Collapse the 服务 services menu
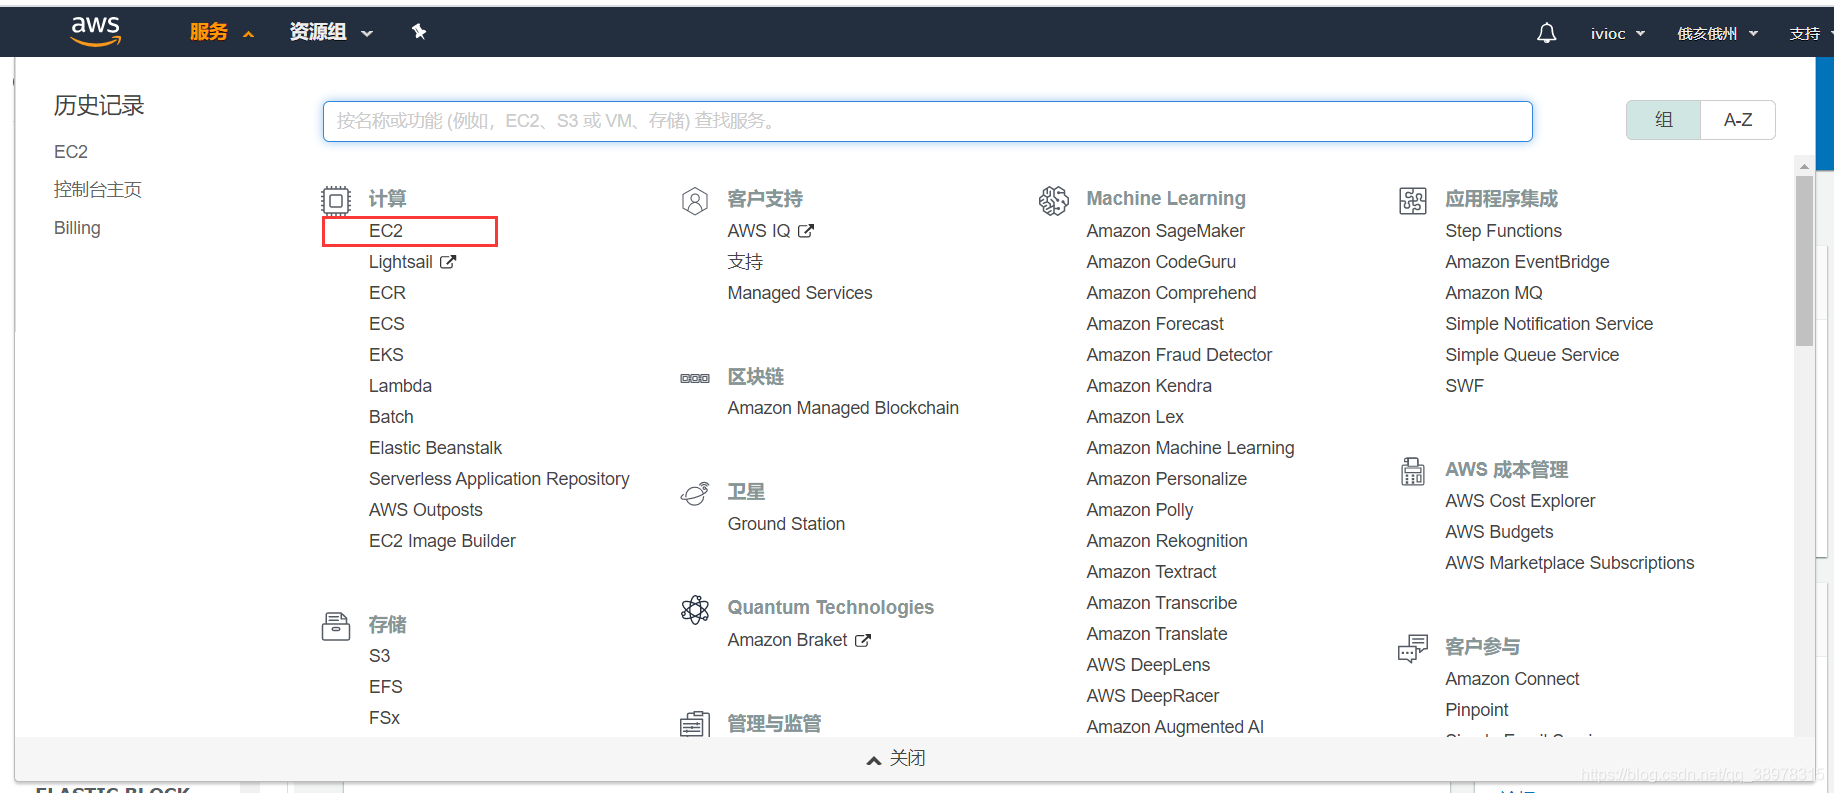 point(221,32)
